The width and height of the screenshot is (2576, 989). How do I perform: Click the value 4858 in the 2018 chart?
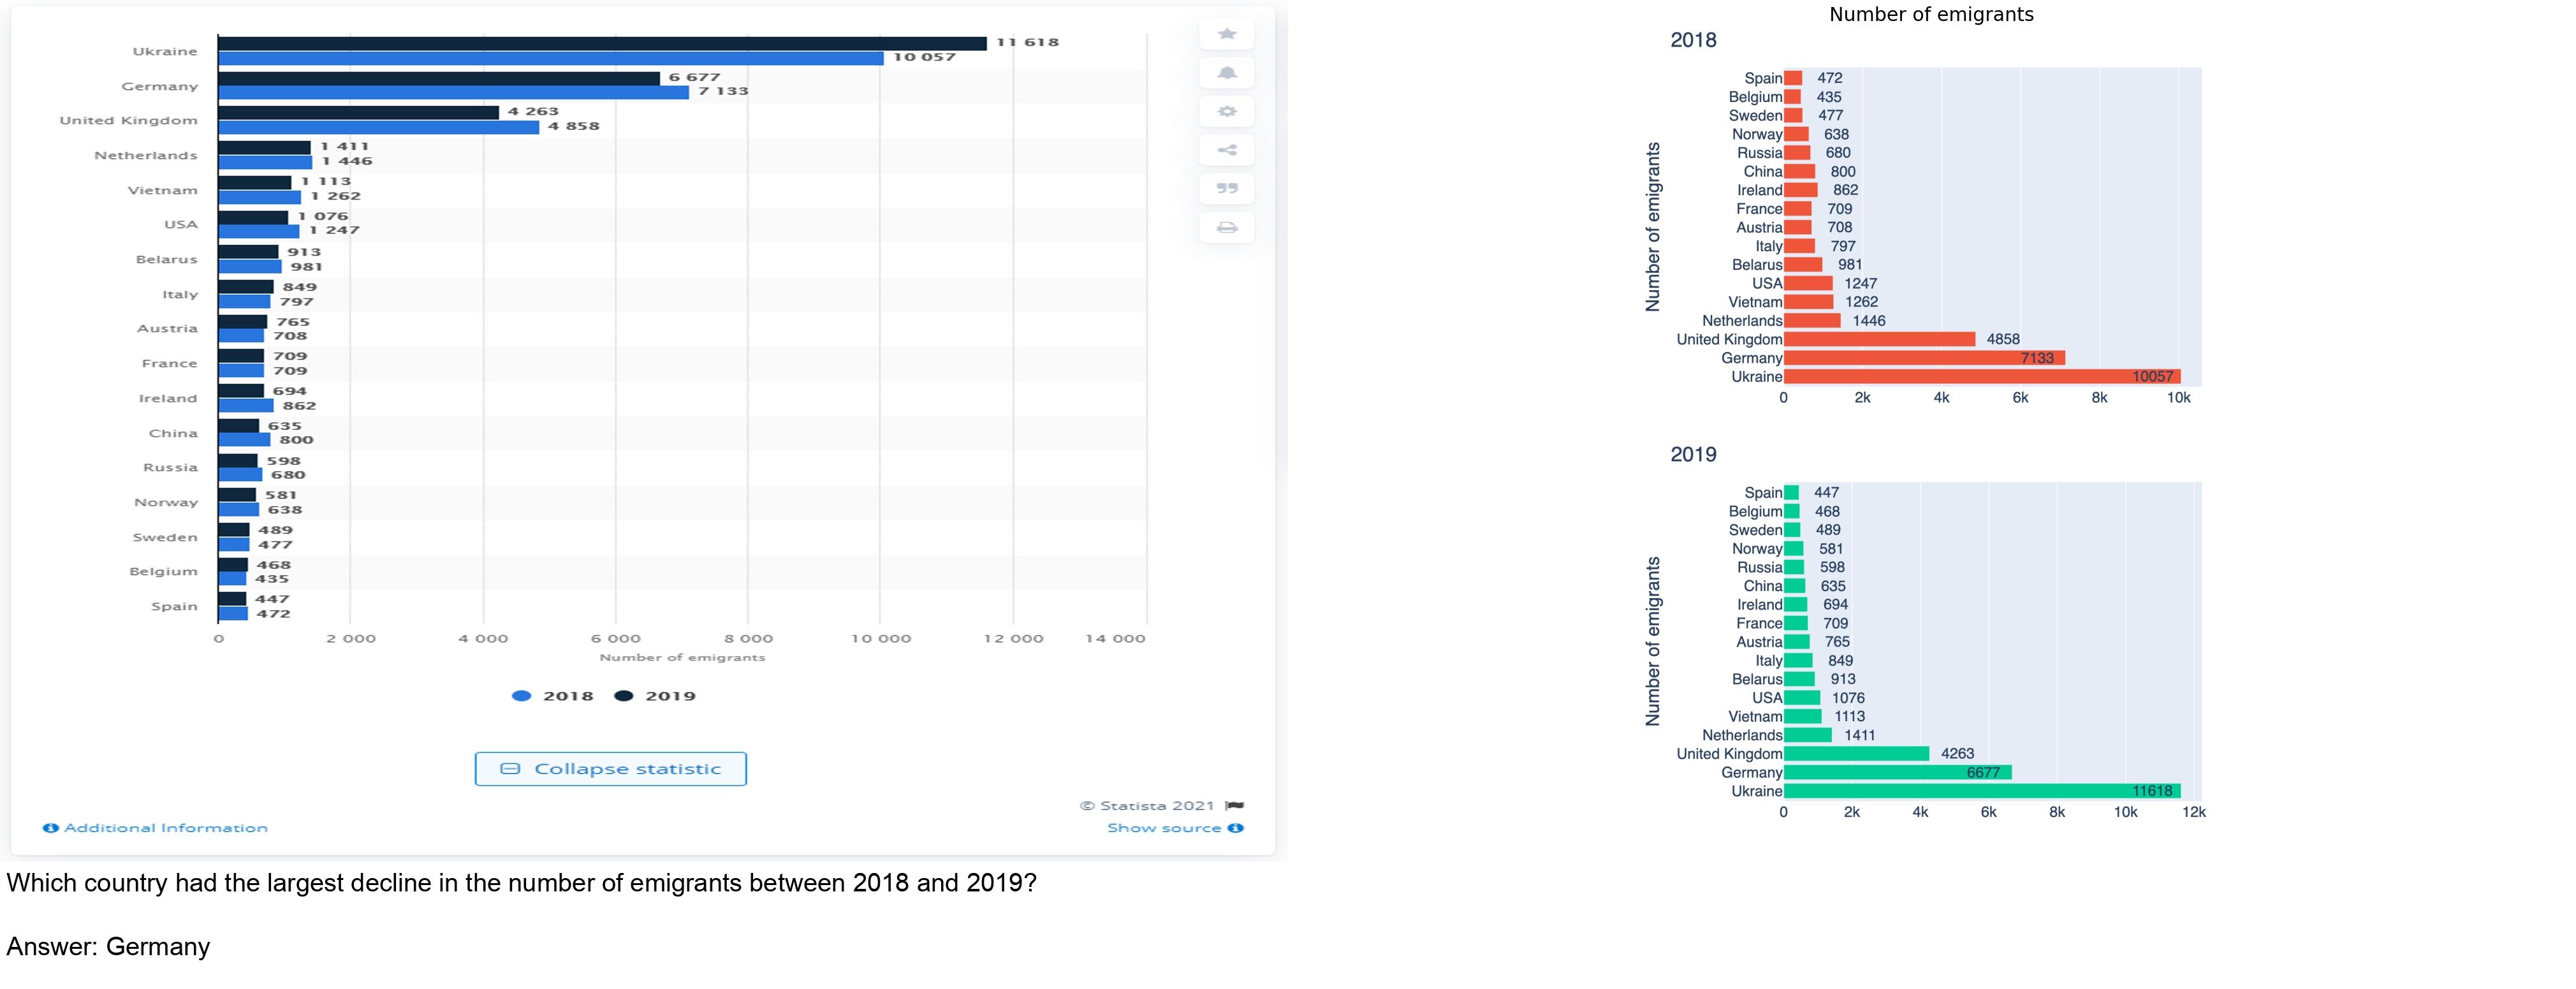click(2003, 340)
